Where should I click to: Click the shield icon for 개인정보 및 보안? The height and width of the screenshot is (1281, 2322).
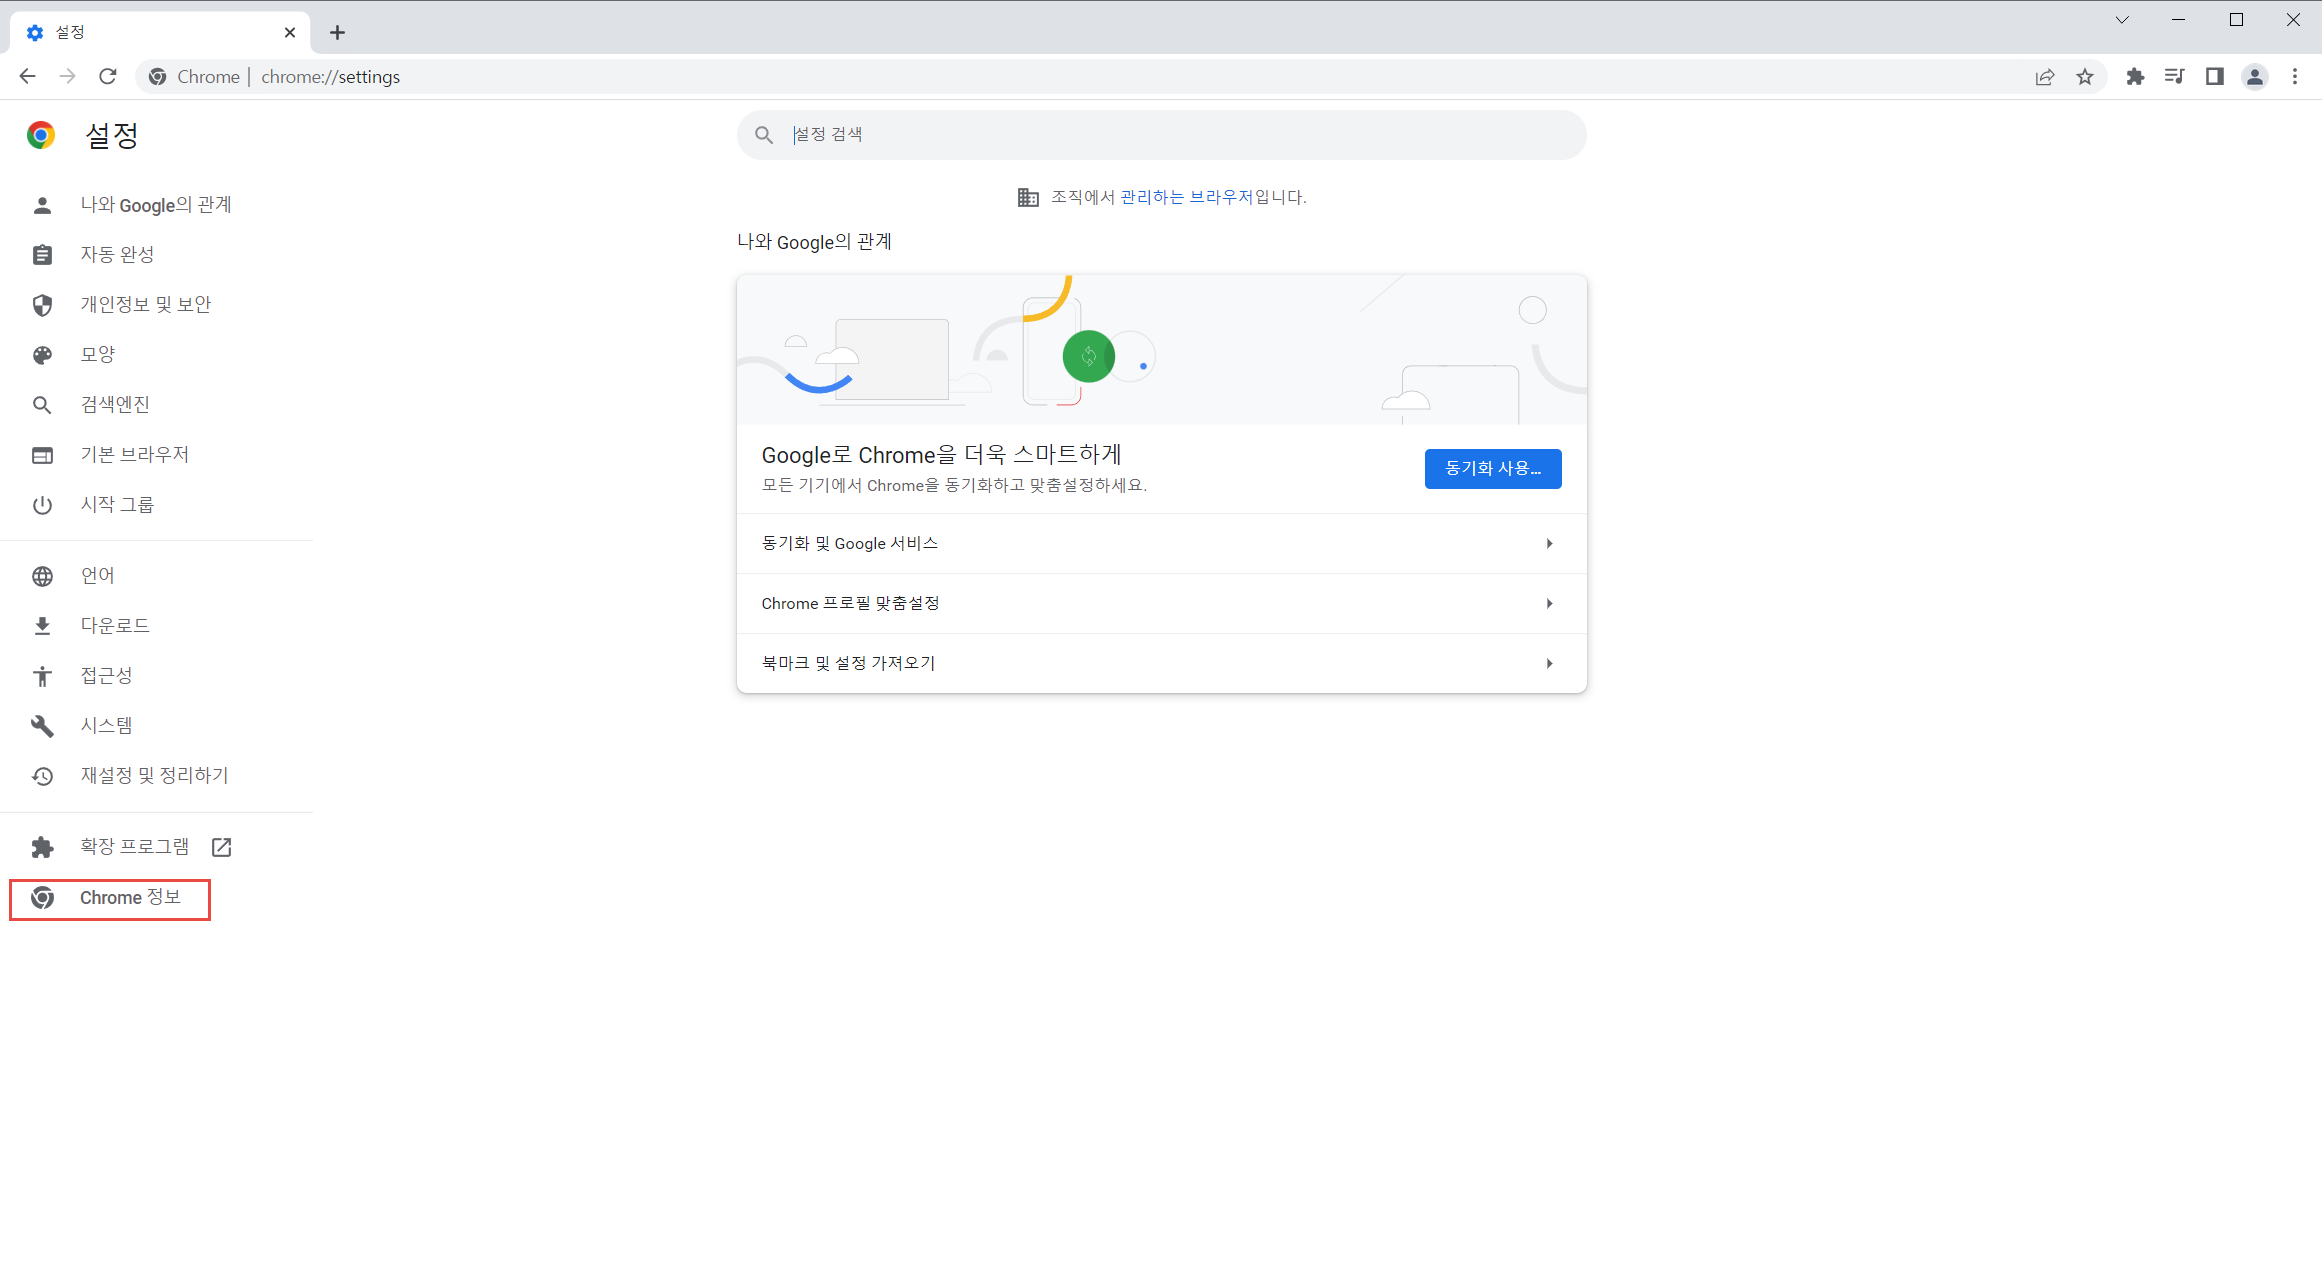(42, 305)
